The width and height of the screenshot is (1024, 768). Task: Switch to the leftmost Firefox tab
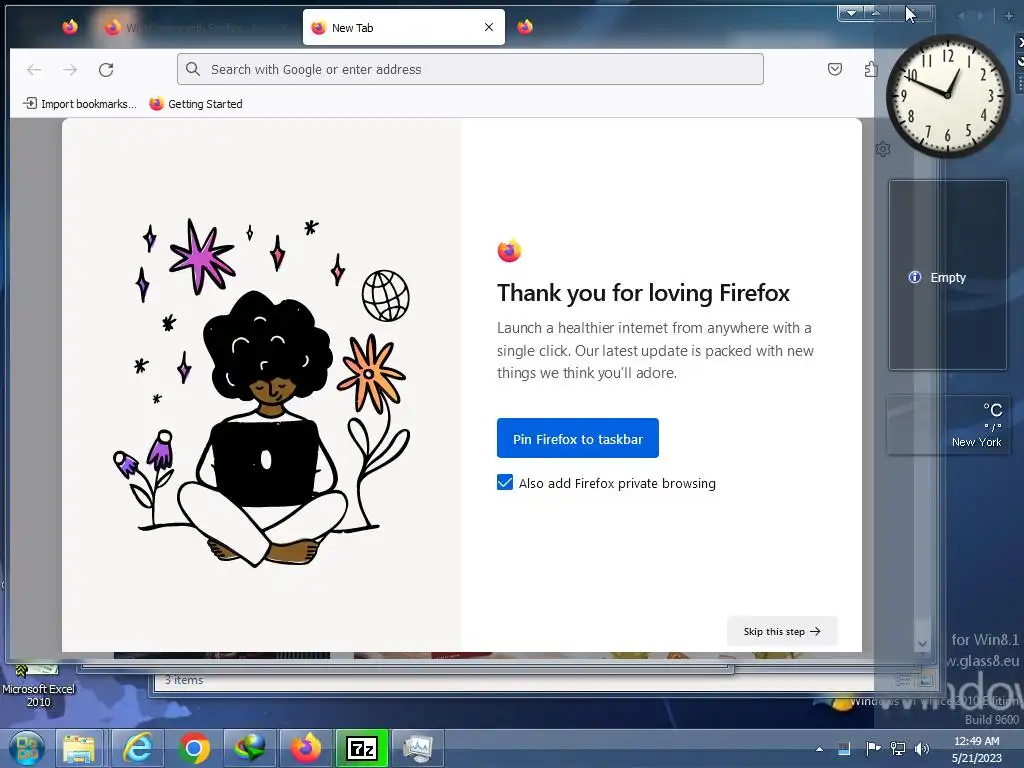coord(70,27)
